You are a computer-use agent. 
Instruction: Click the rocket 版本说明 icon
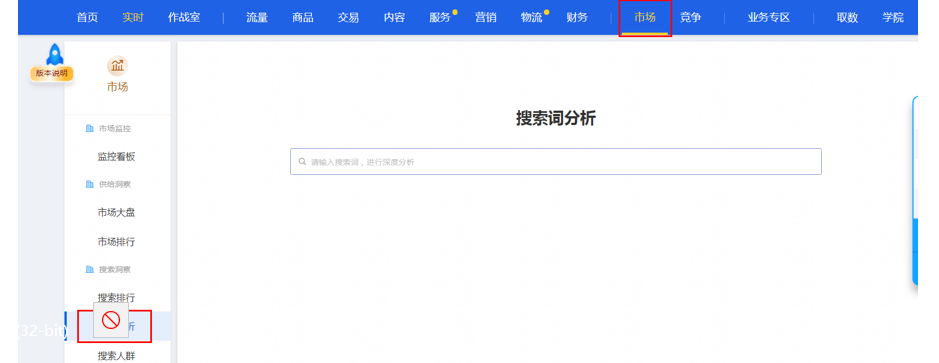pyautogui.click(x=53, y=62)
